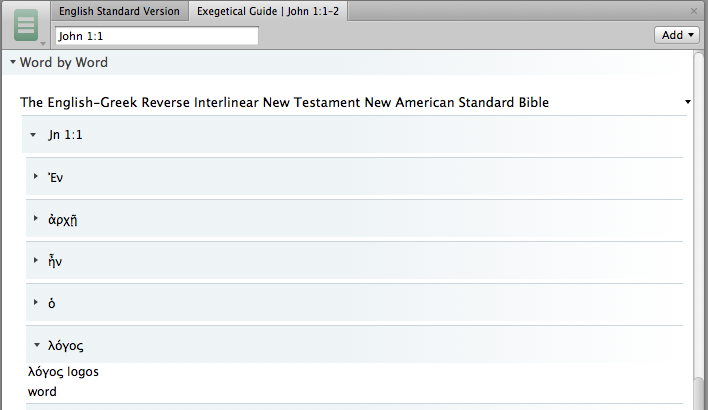Click the λόγος logos lemma link
This screenshot has width=708, height=410.
(63, 372)
